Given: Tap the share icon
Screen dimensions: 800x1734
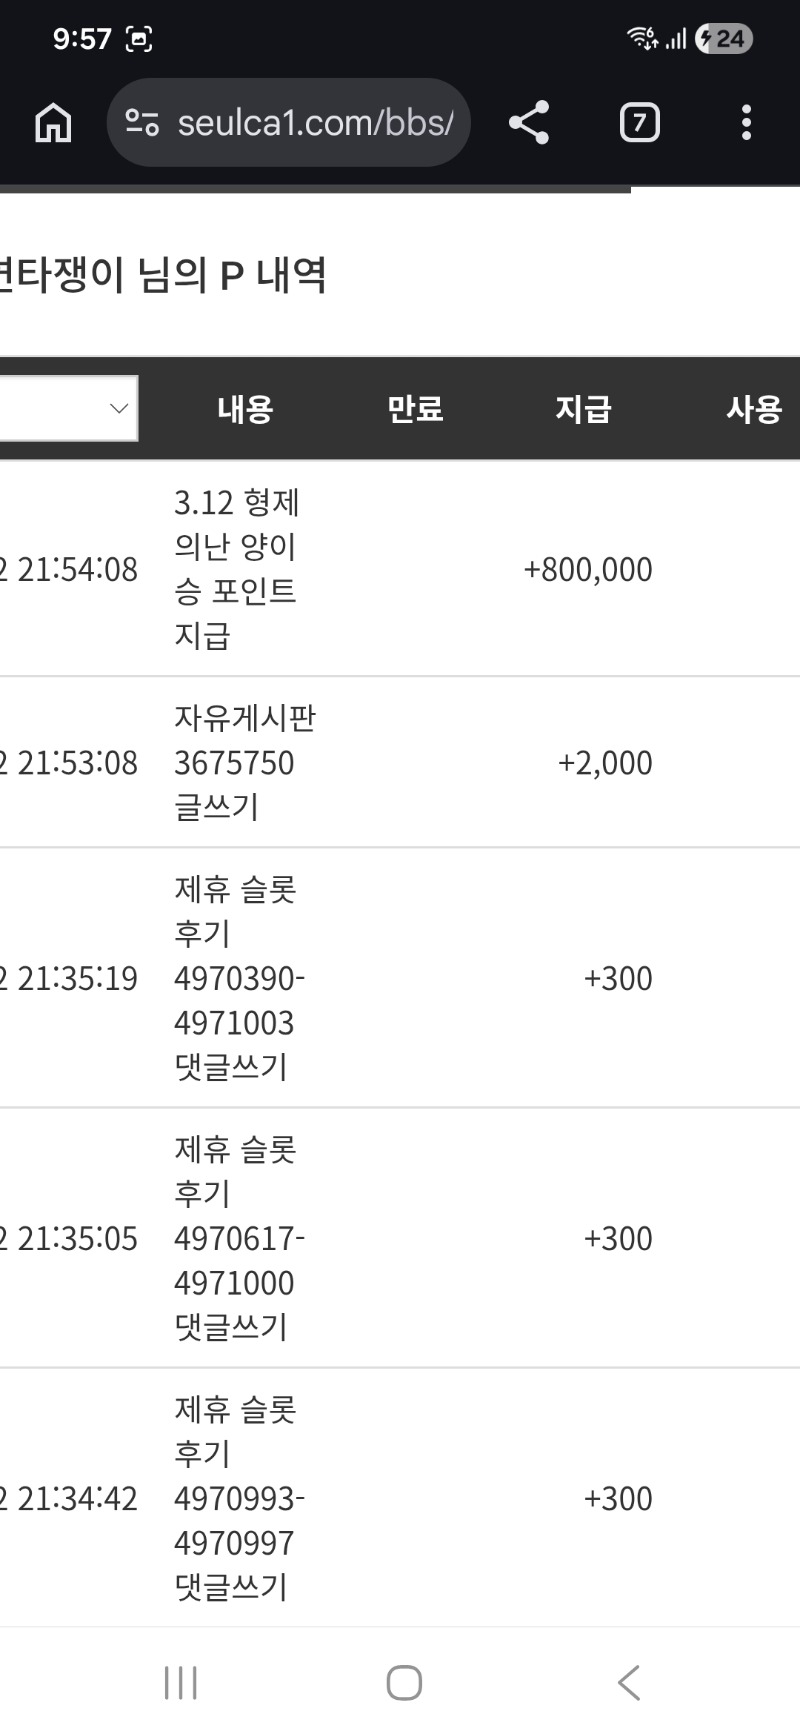Looking at the screenshot, I should click(x=529, y=123).
